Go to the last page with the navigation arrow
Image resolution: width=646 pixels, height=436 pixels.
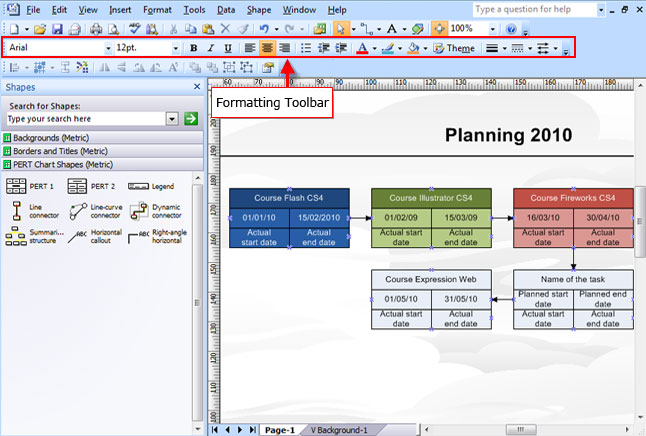coord(252,430)
